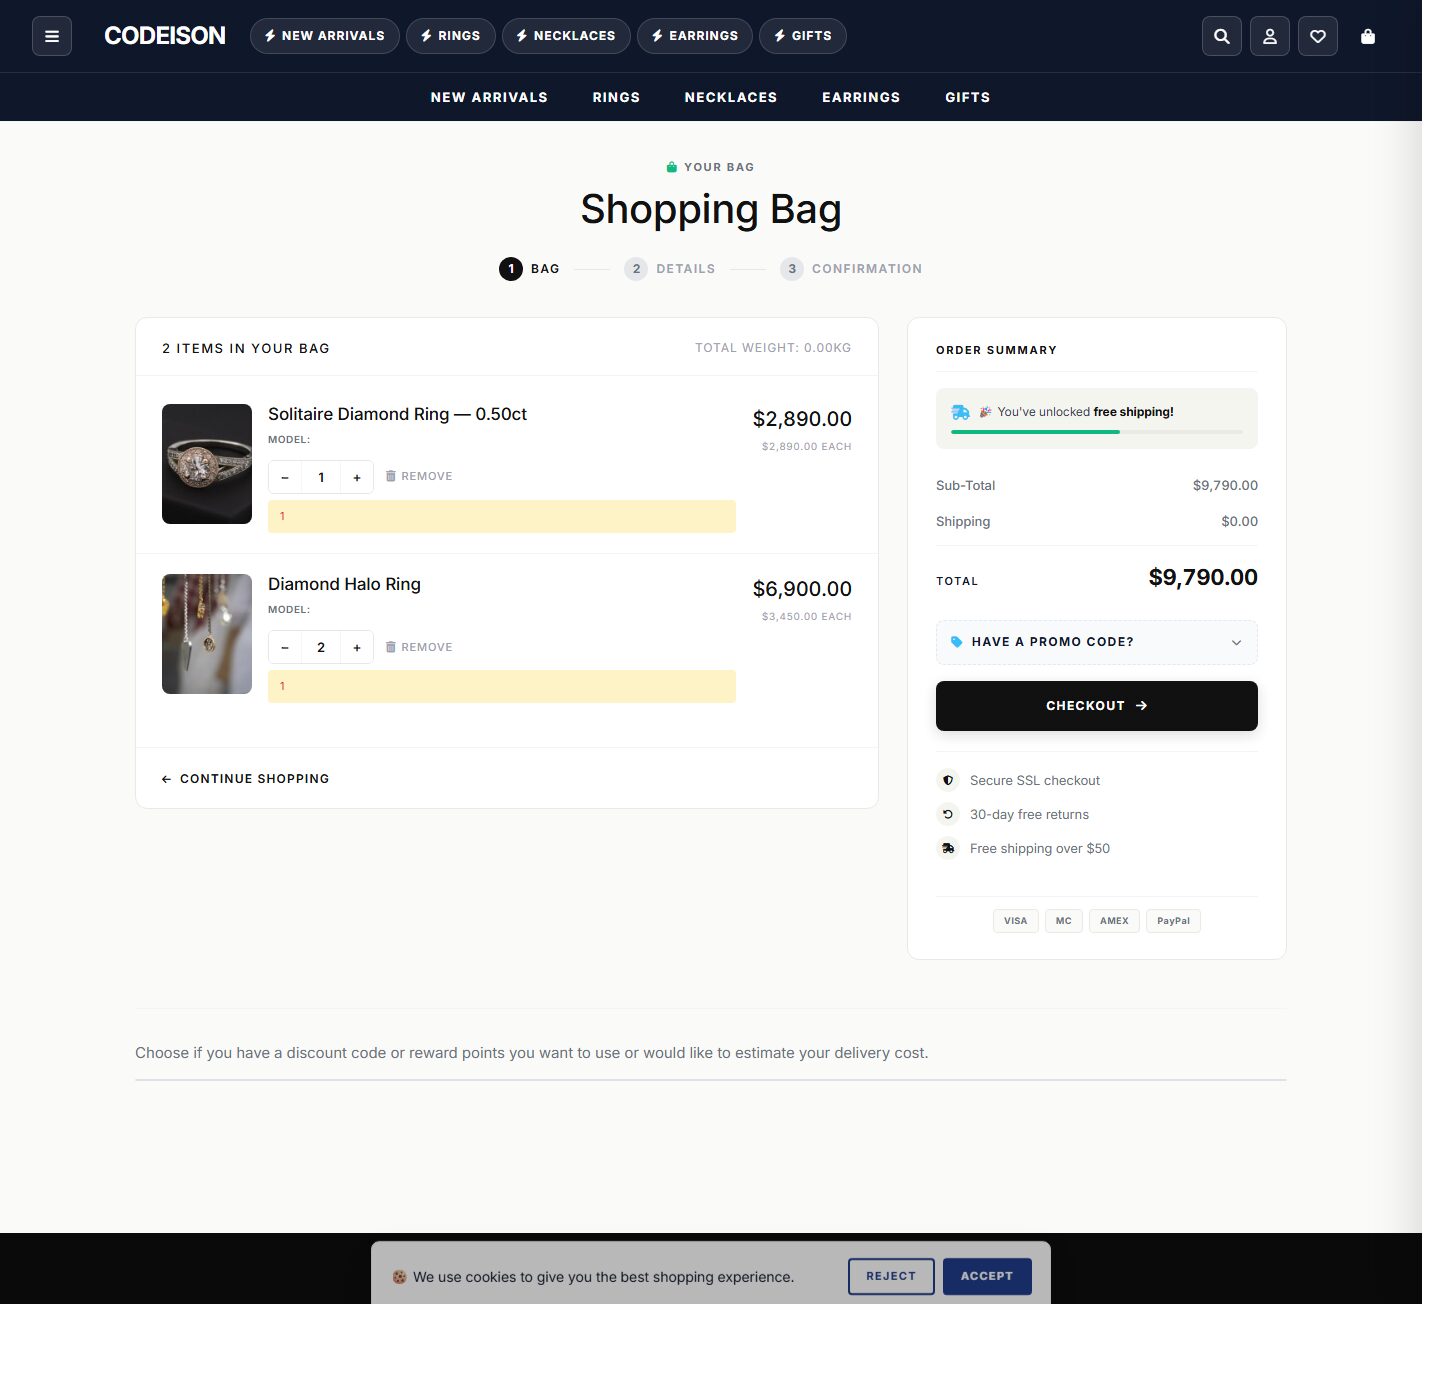Open the user account icon

1270,36
